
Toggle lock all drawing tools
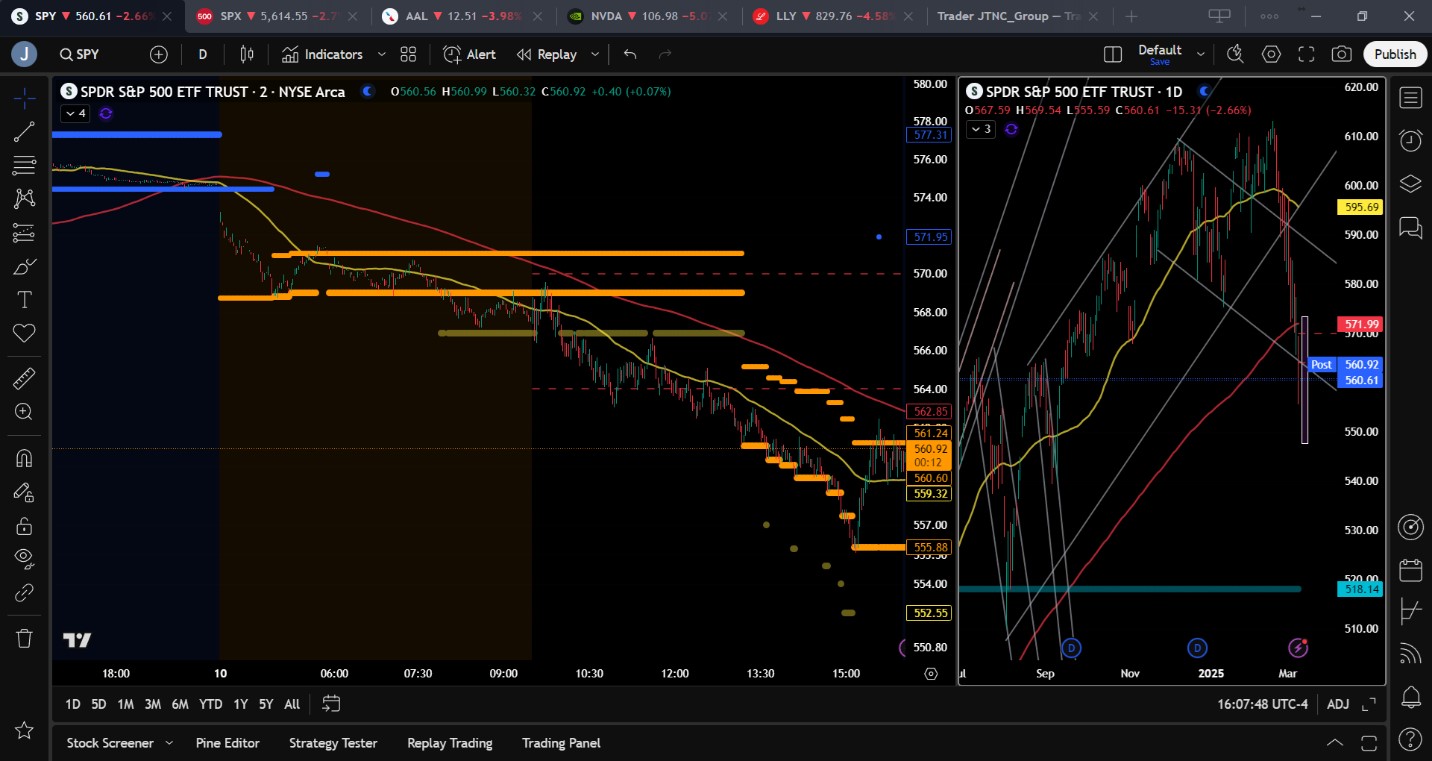pyautogui.click(x=25, y=525)
